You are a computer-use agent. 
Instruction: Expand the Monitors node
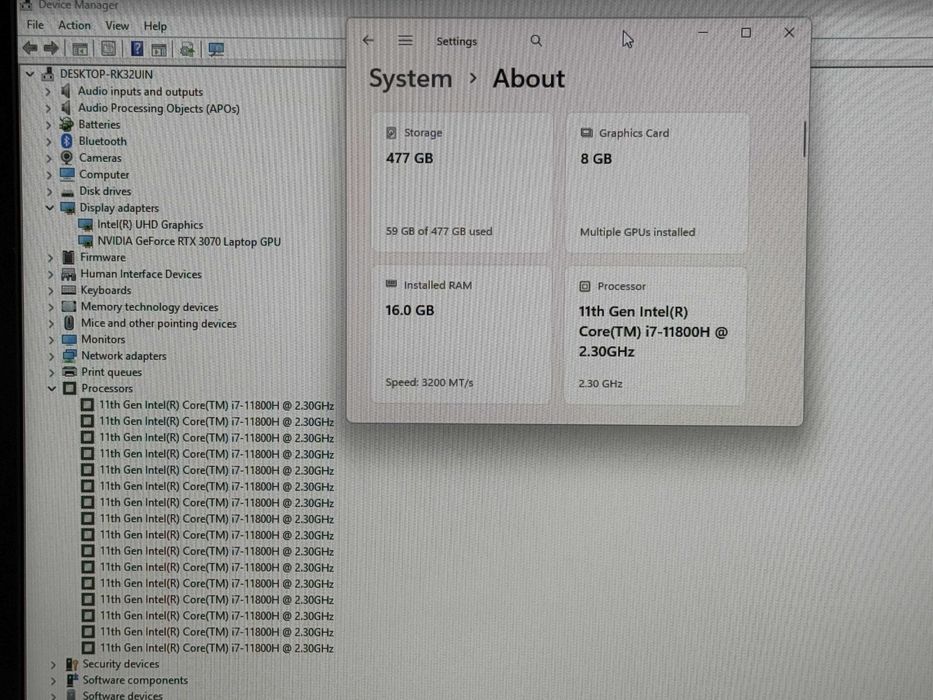(x=51, y=340)
